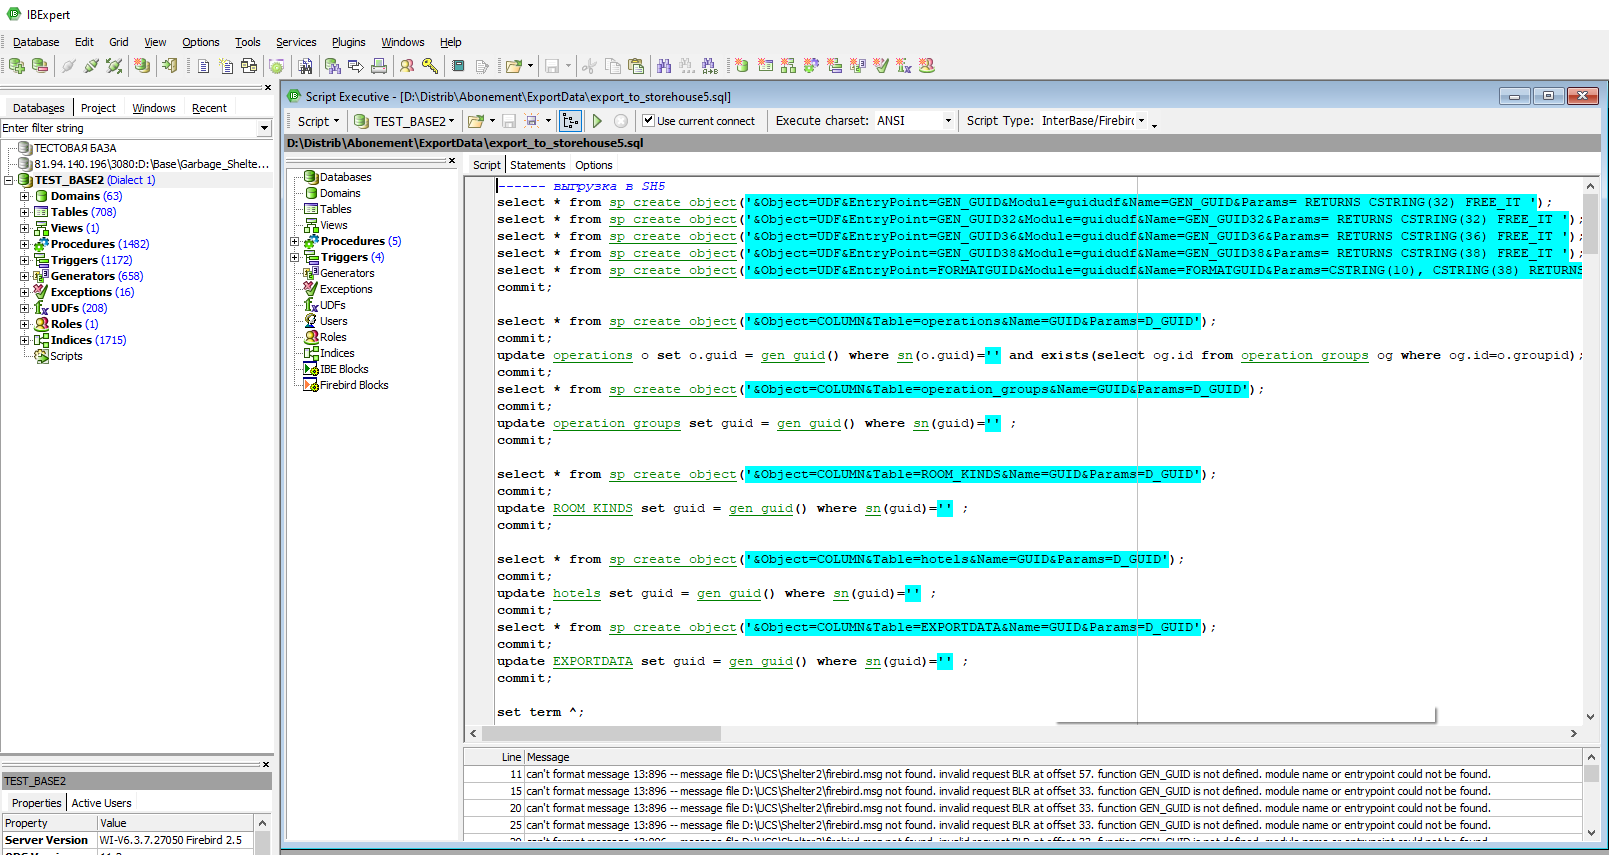Switch to the Active Users tab
Viewport: 1609px width, 855px height.
coord(101,803)
